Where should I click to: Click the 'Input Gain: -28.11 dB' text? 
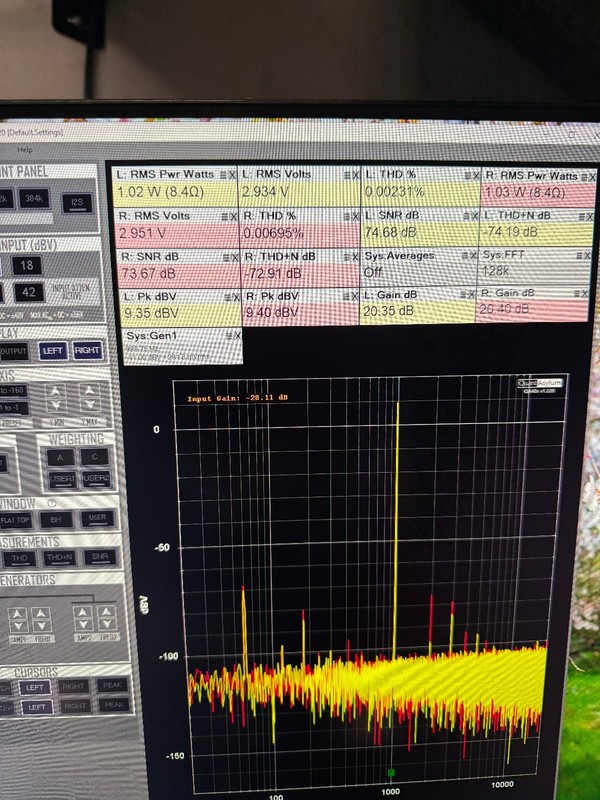(238, 398)
